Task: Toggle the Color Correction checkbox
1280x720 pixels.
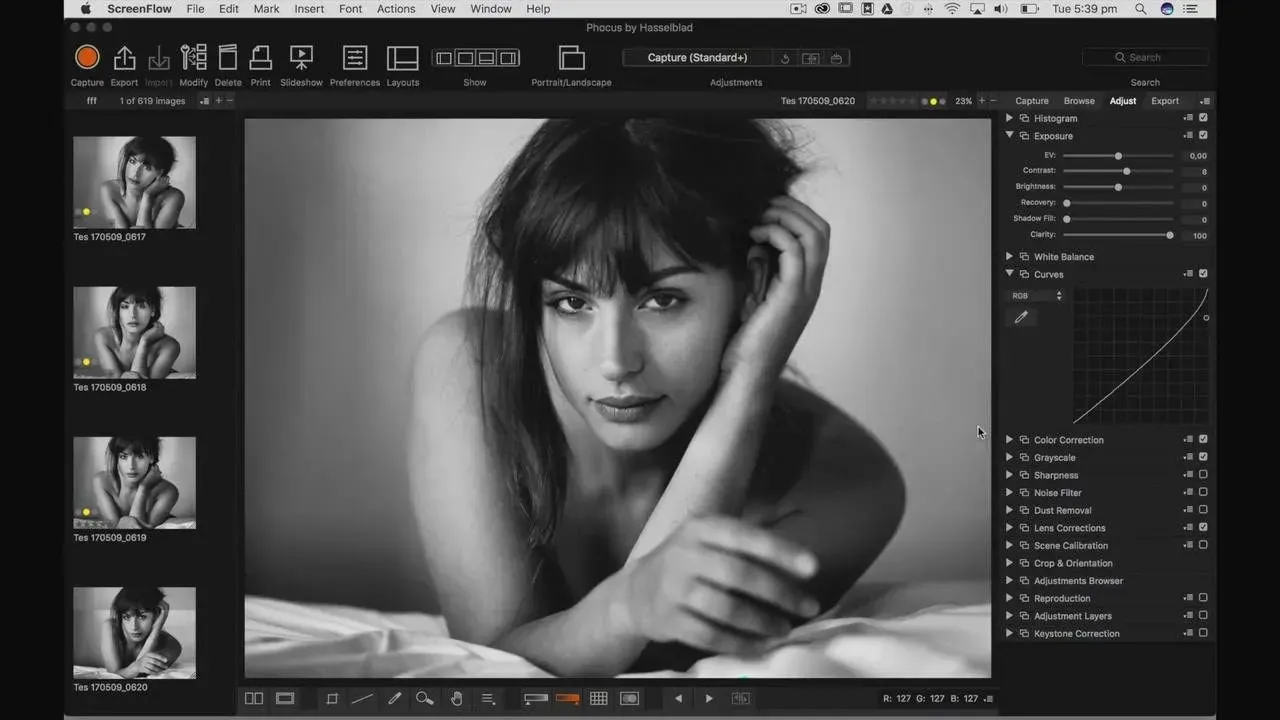Action: coord(1203,439)
